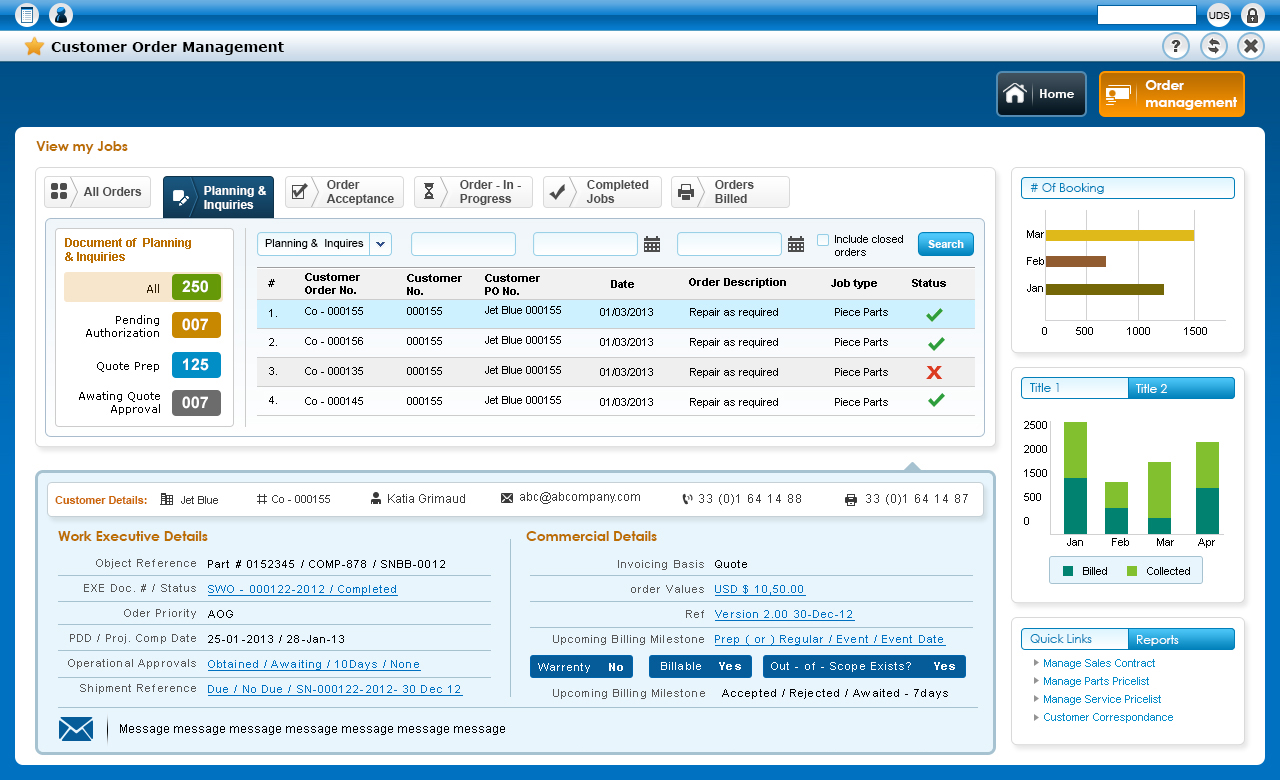Click the large message envelope icon
The height and width of the screenshot is (780, 1280).
coord(76,729)
